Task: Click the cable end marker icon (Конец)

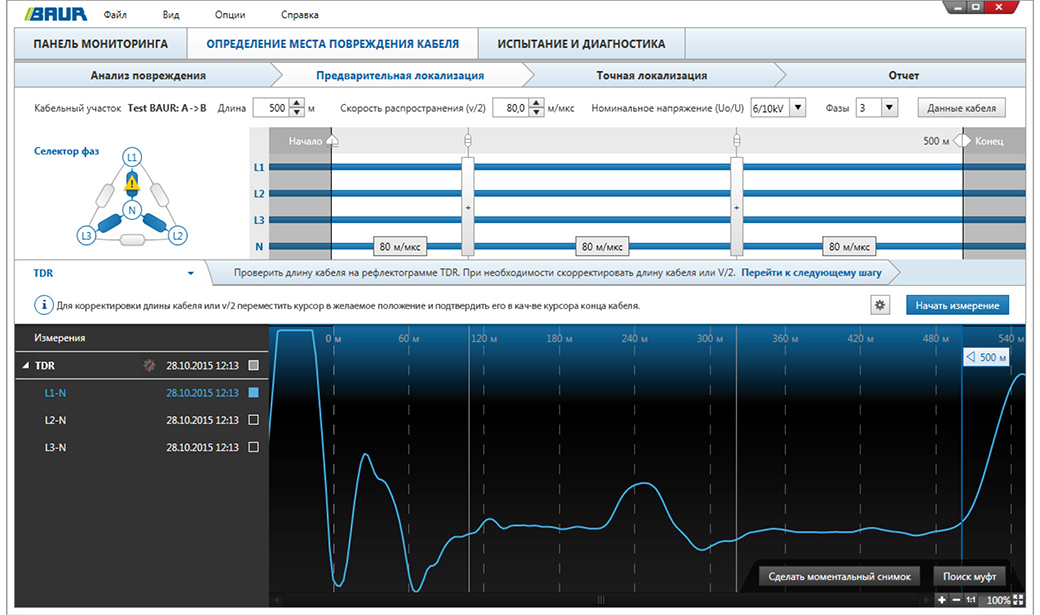Action: tap(962, 141)
